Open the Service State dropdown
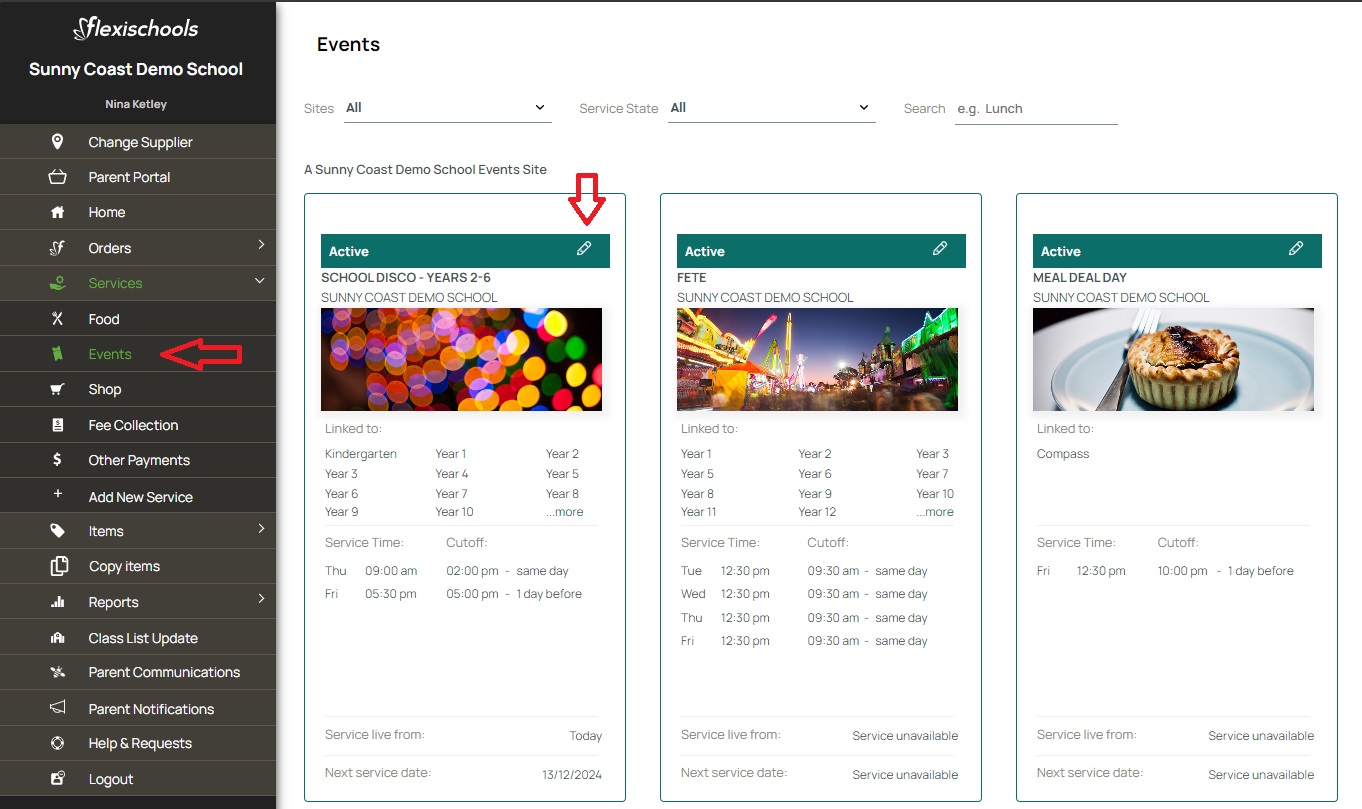1362x809 pixels. pos(771,108)
